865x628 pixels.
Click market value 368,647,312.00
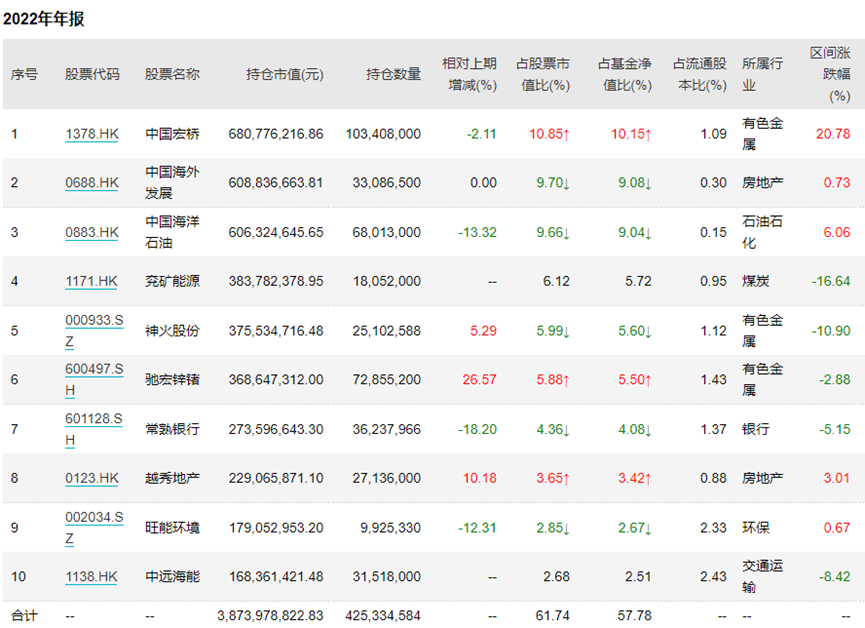[x=276, y=380]
